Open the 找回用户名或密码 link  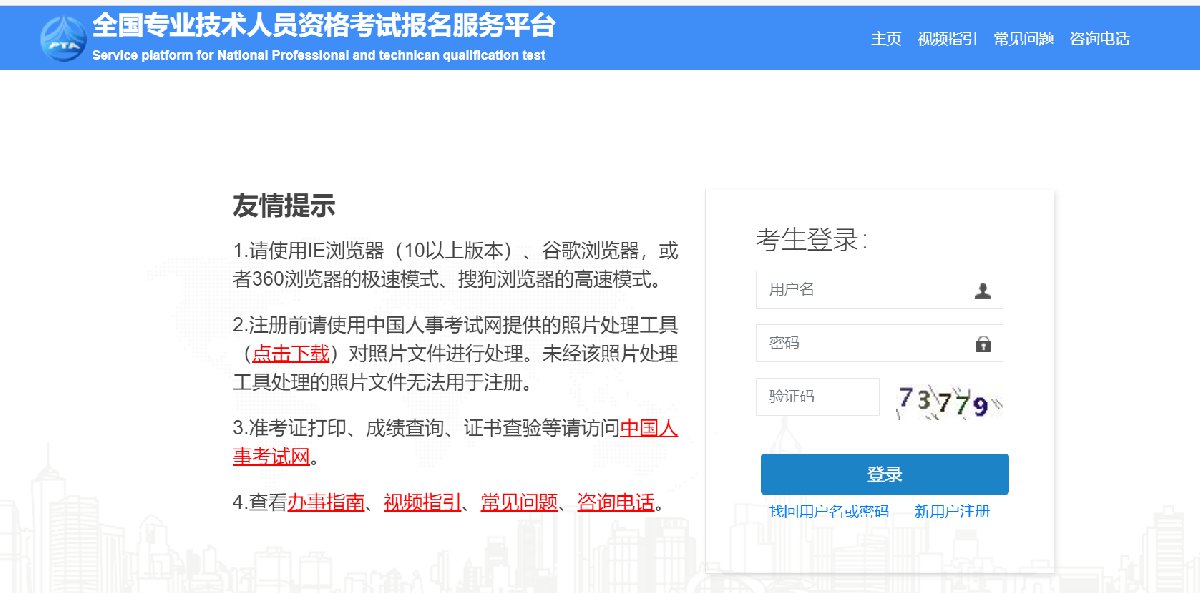pyautogui.click(x=828, y=512)
